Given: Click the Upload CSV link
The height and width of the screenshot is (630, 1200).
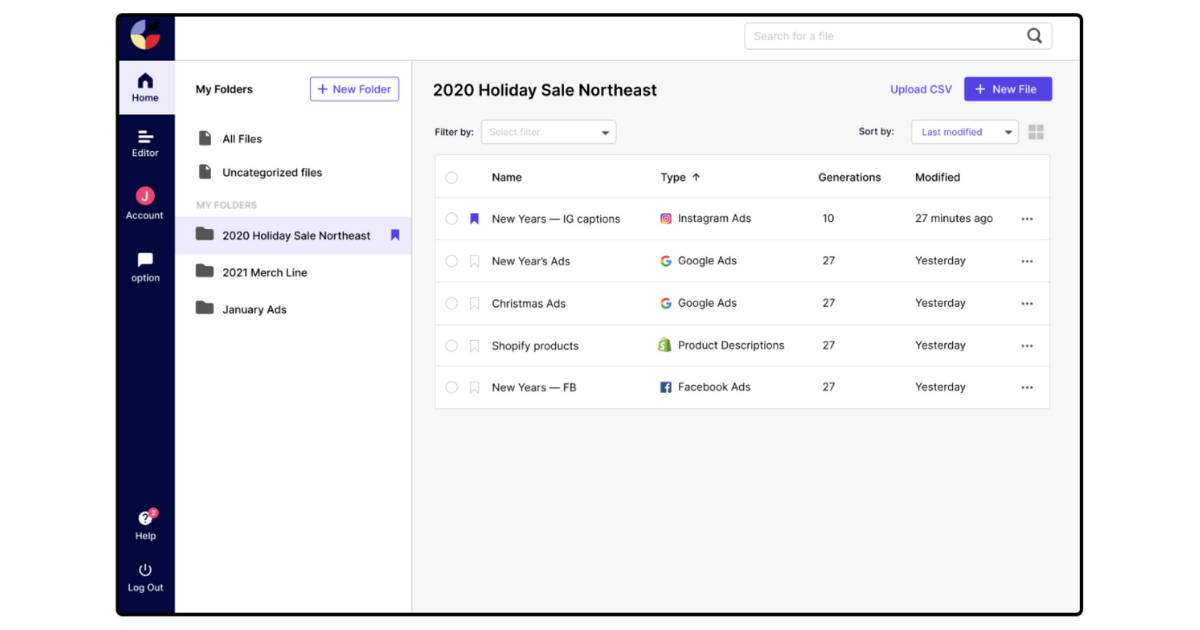Looking at the screenshot, I should tap(920, 89).
